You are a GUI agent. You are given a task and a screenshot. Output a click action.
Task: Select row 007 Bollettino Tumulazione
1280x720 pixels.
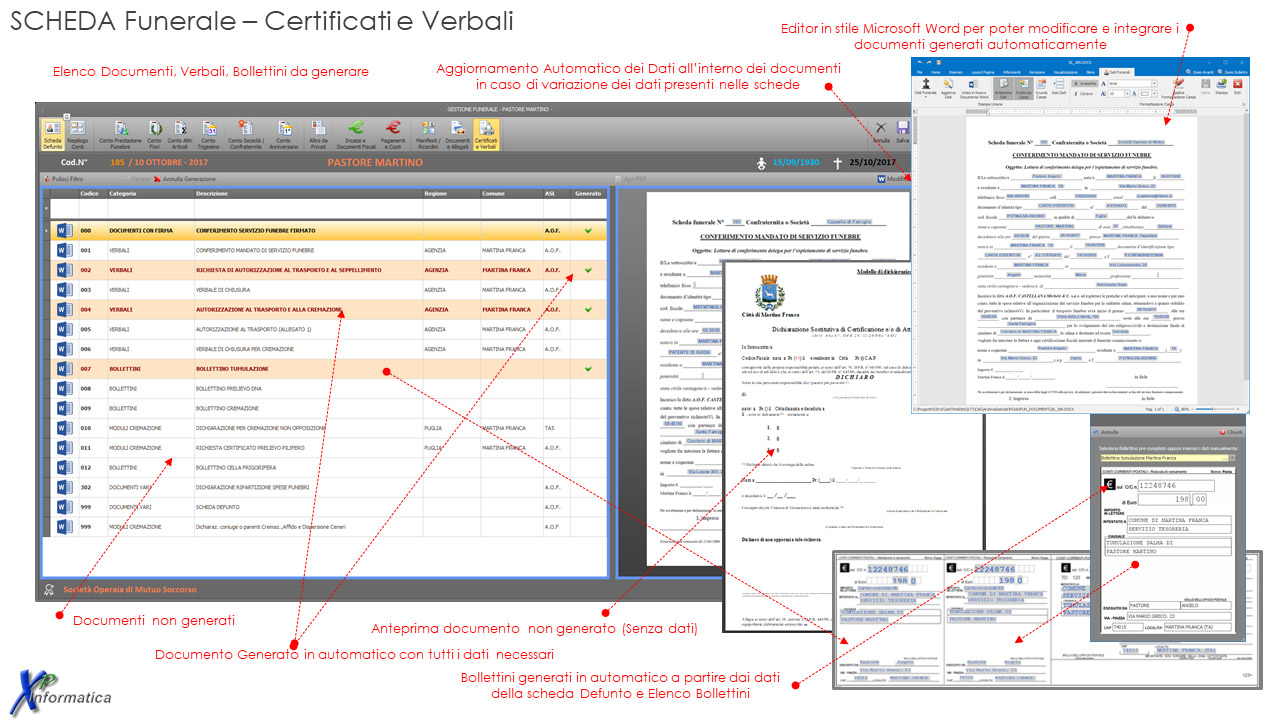(x=323, y=369)
